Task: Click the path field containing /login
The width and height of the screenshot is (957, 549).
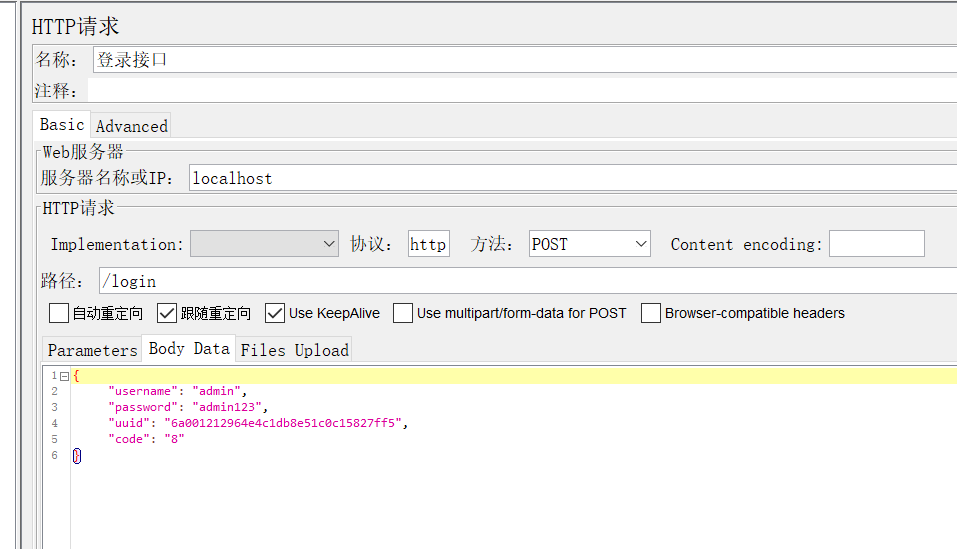Action: pyautogui.click(x=527, y=281)
